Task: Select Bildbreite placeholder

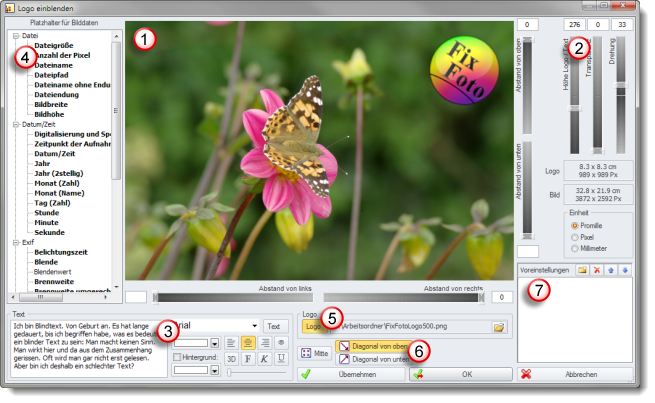Action: [51, 104]
